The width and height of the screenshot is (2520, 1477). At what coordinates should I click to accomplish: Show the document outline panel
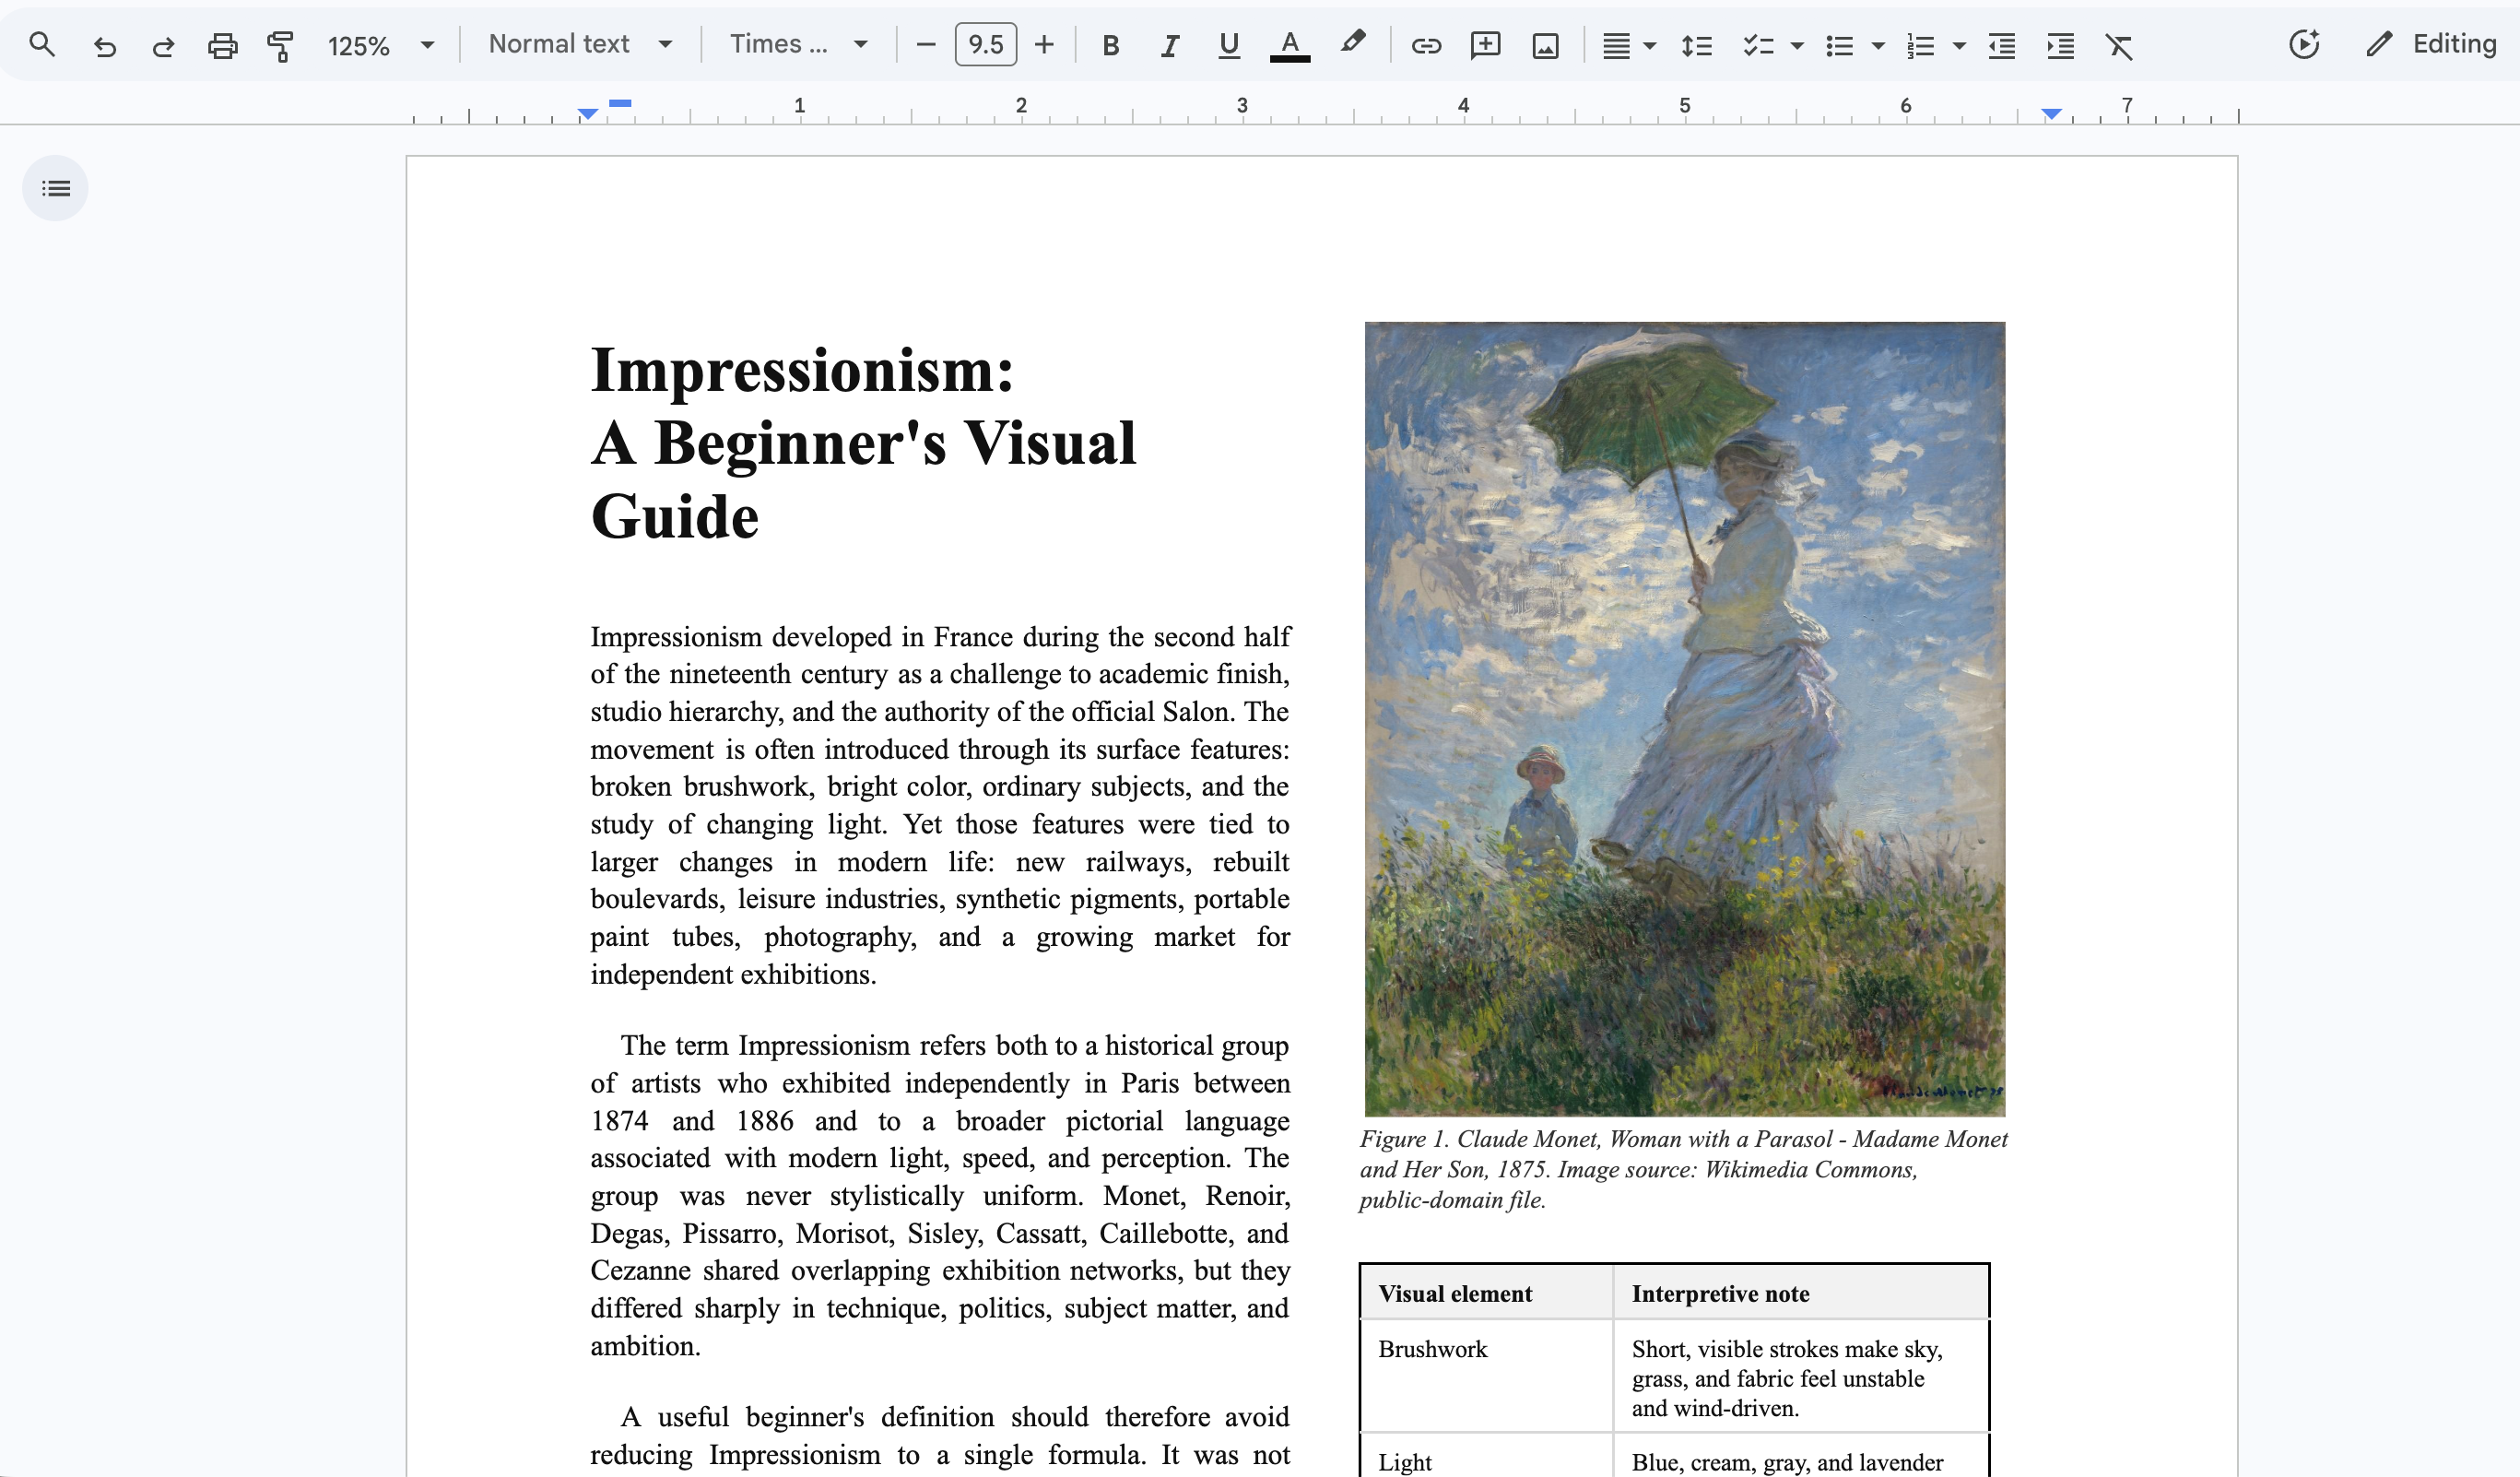(55, 188)
